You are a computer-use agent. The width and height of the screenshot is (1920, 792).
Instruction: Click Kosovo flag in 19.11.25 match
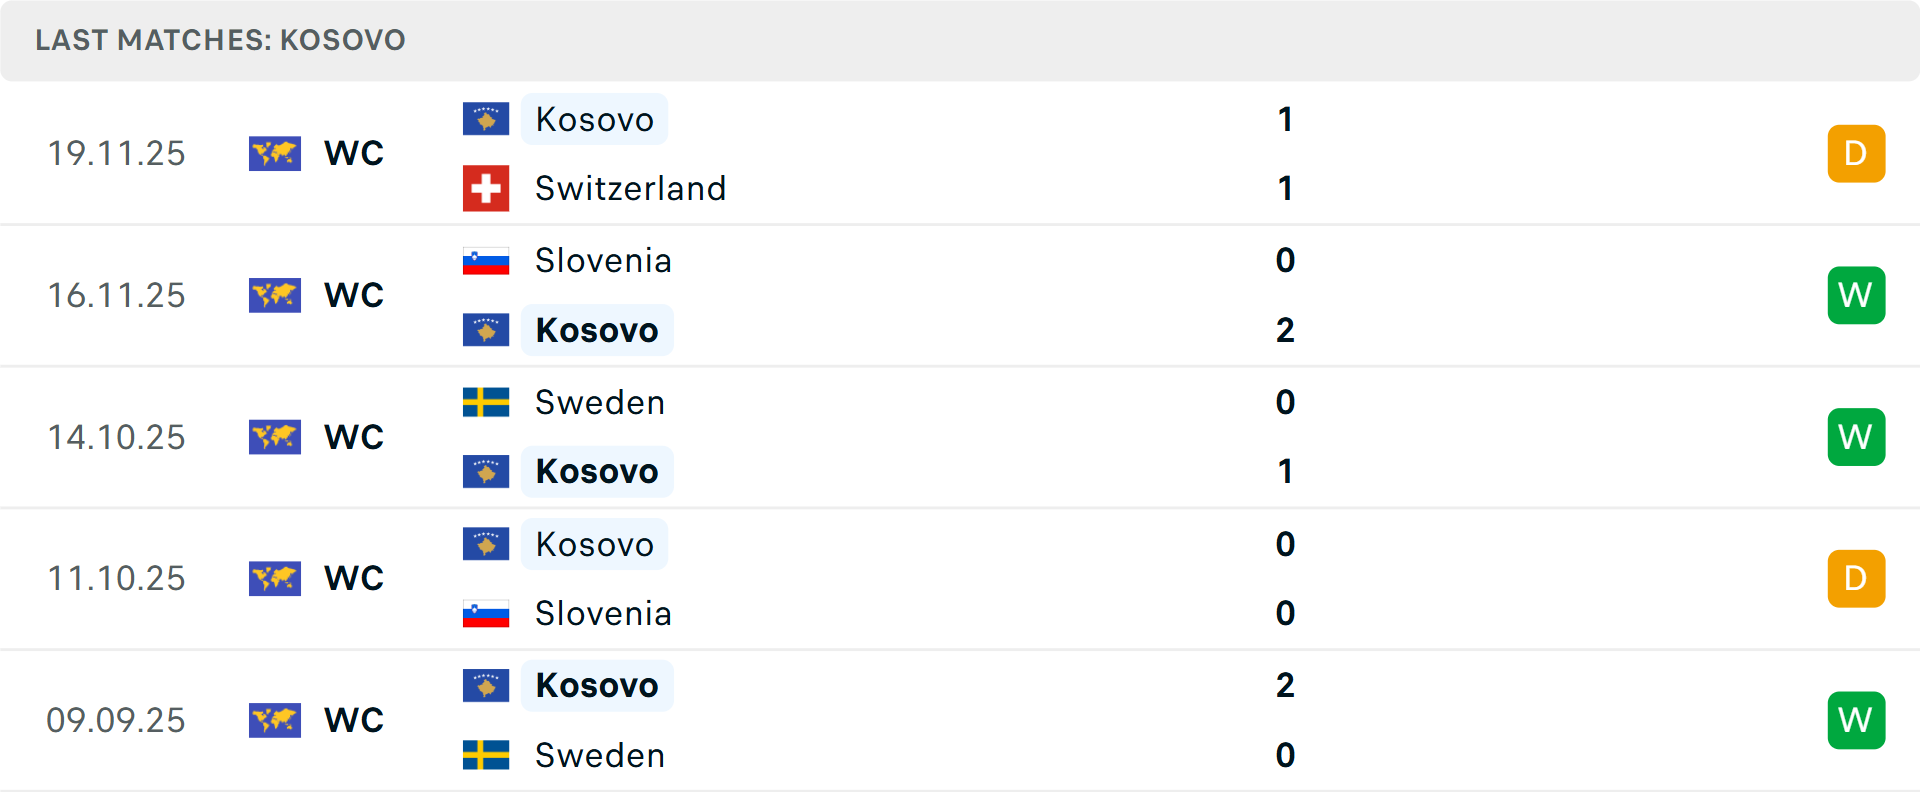(486, 119)
